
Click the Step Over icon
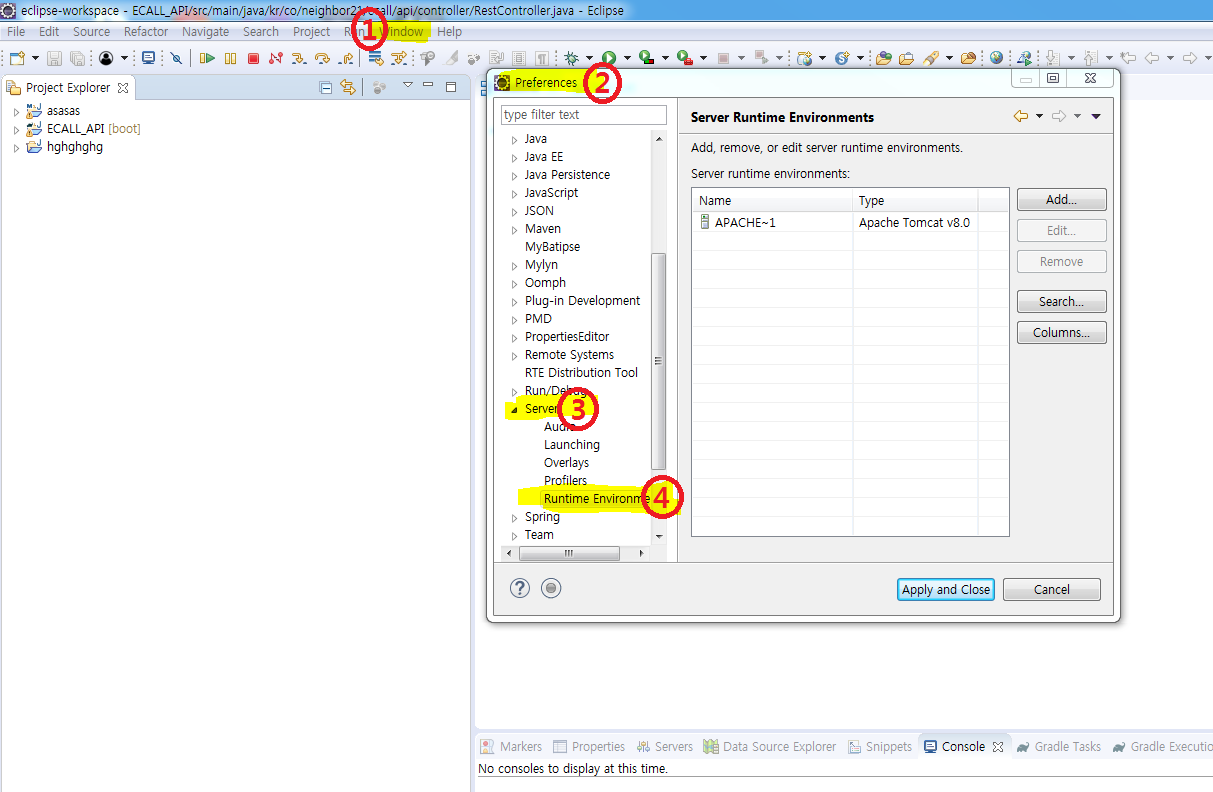click(x=322, y=58)
